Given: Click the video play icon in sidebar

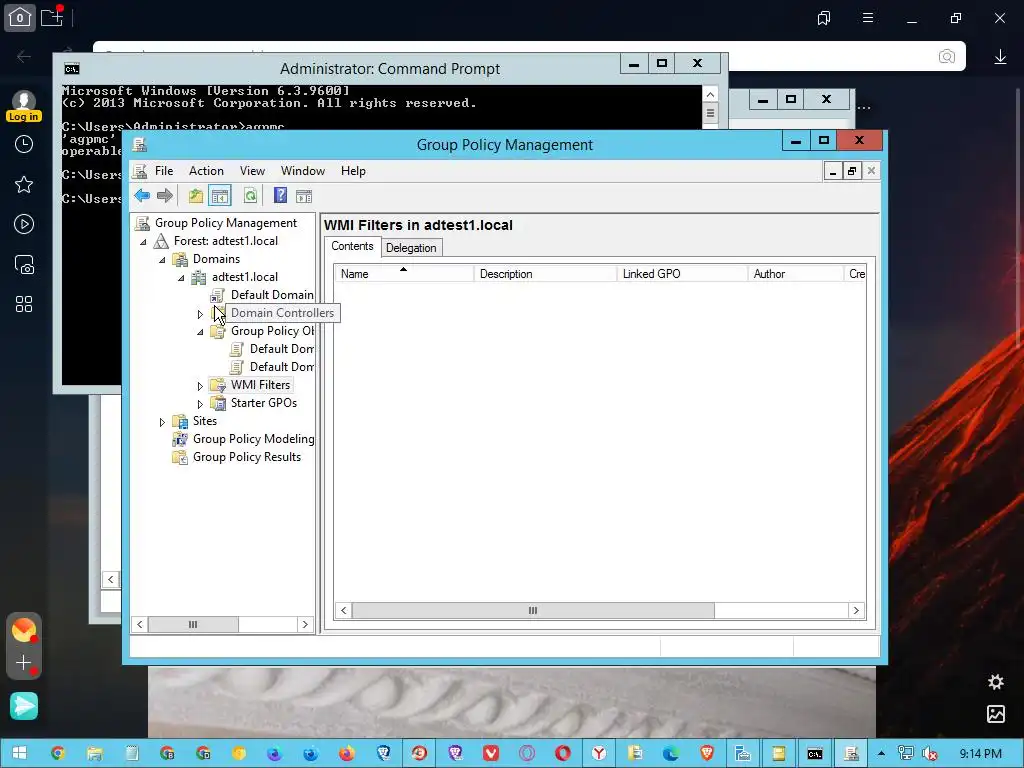Looking at the screenshot, I should pos(24,224).
